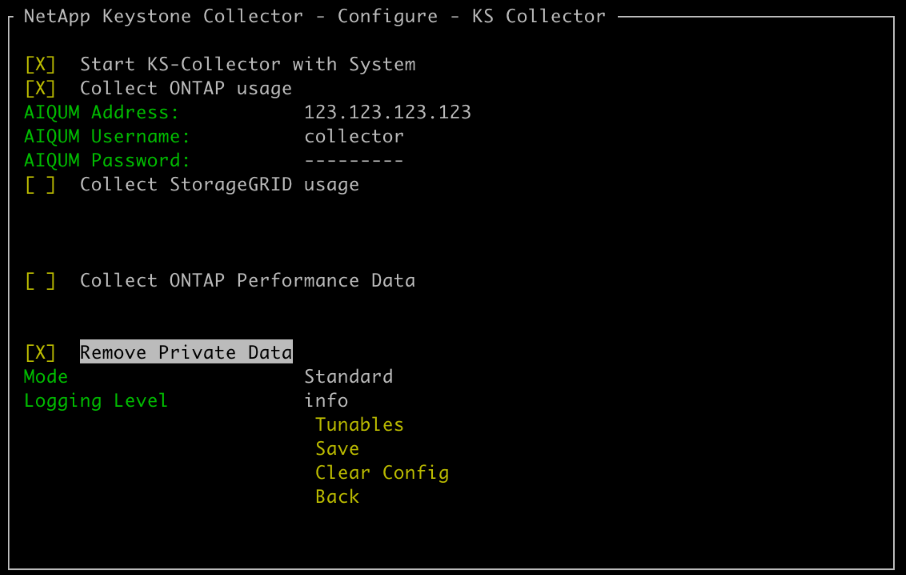The image size is (906, 575).
Task: Change the Mode value Standard
Action: click(x=348, y=377)
